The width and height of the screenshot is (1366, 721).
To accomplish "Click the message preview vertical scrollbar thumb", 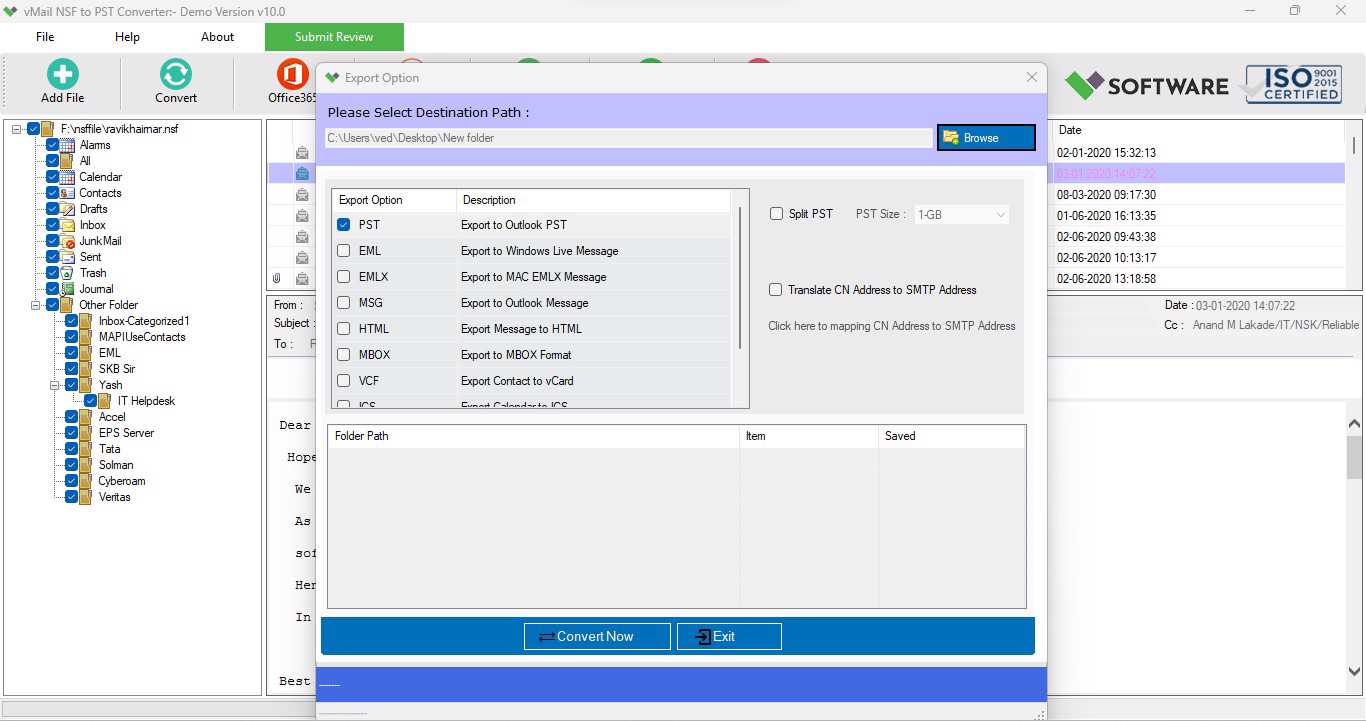I will (x=1355, y=457).
